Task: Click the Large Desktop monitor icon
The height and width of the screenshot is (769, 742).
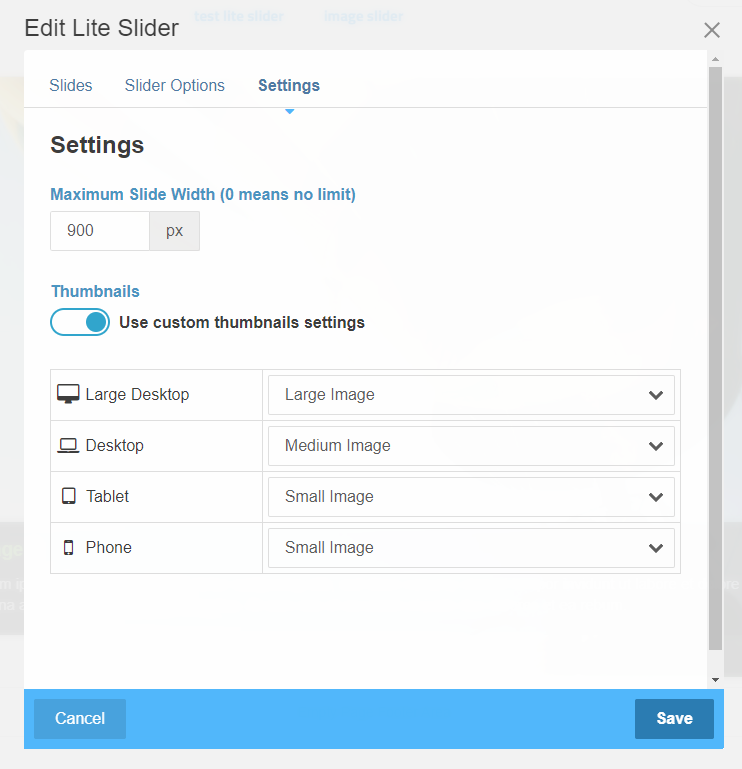Action: (x=68, y=394)
